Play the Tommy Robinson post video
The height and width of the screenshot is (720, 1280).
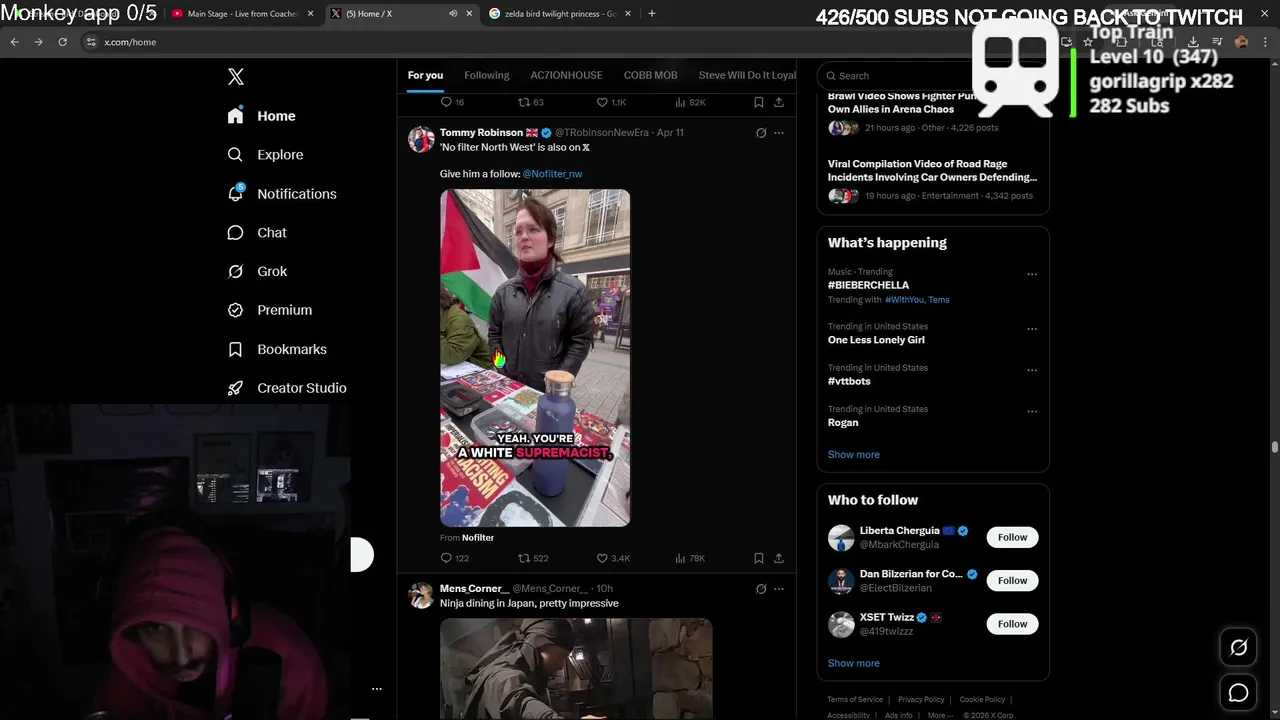click(535, 358)
